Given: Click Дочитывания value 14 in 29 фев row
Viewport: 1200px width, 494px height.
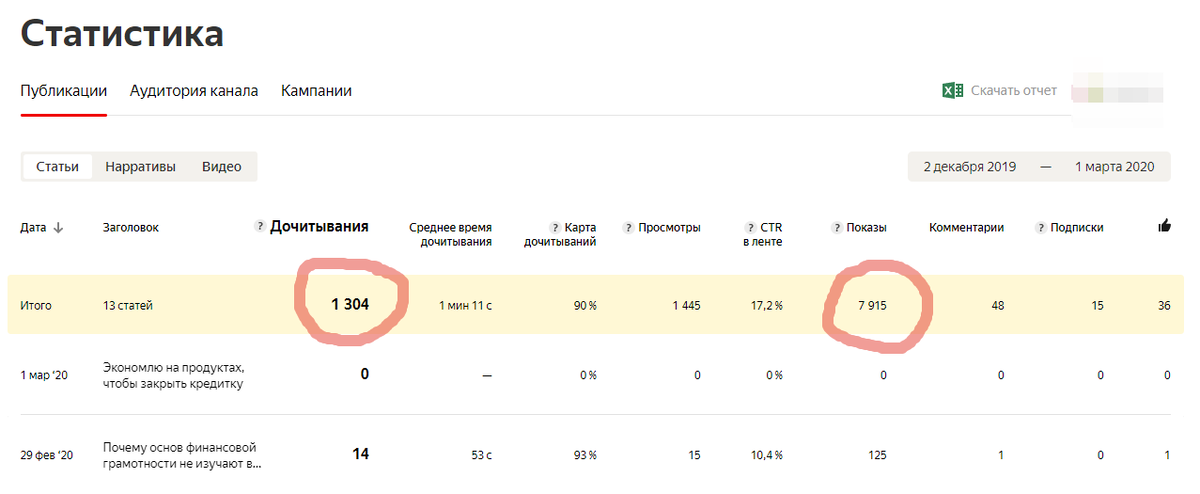Looking at the screenshot, I should coord(361,454).
